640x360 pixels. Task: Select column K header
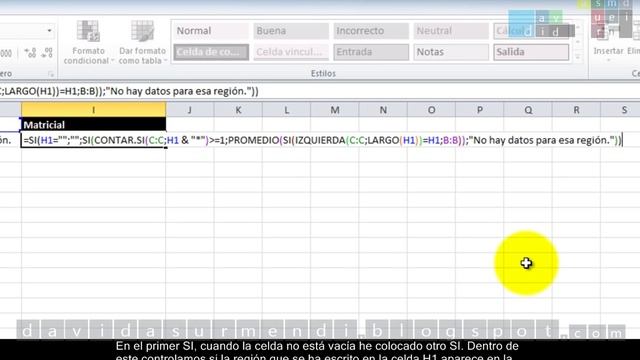[x=238, y=110]
